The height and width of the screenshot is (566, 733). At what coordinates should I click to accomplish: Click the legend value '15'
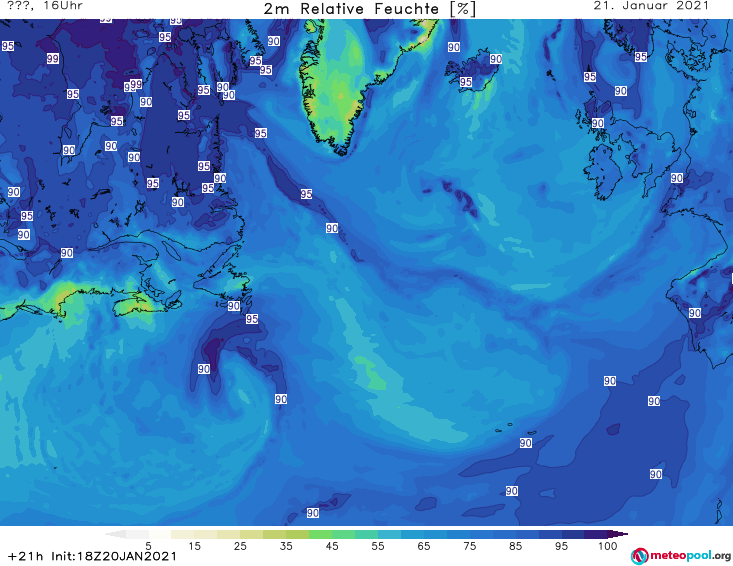click(194, 546)
